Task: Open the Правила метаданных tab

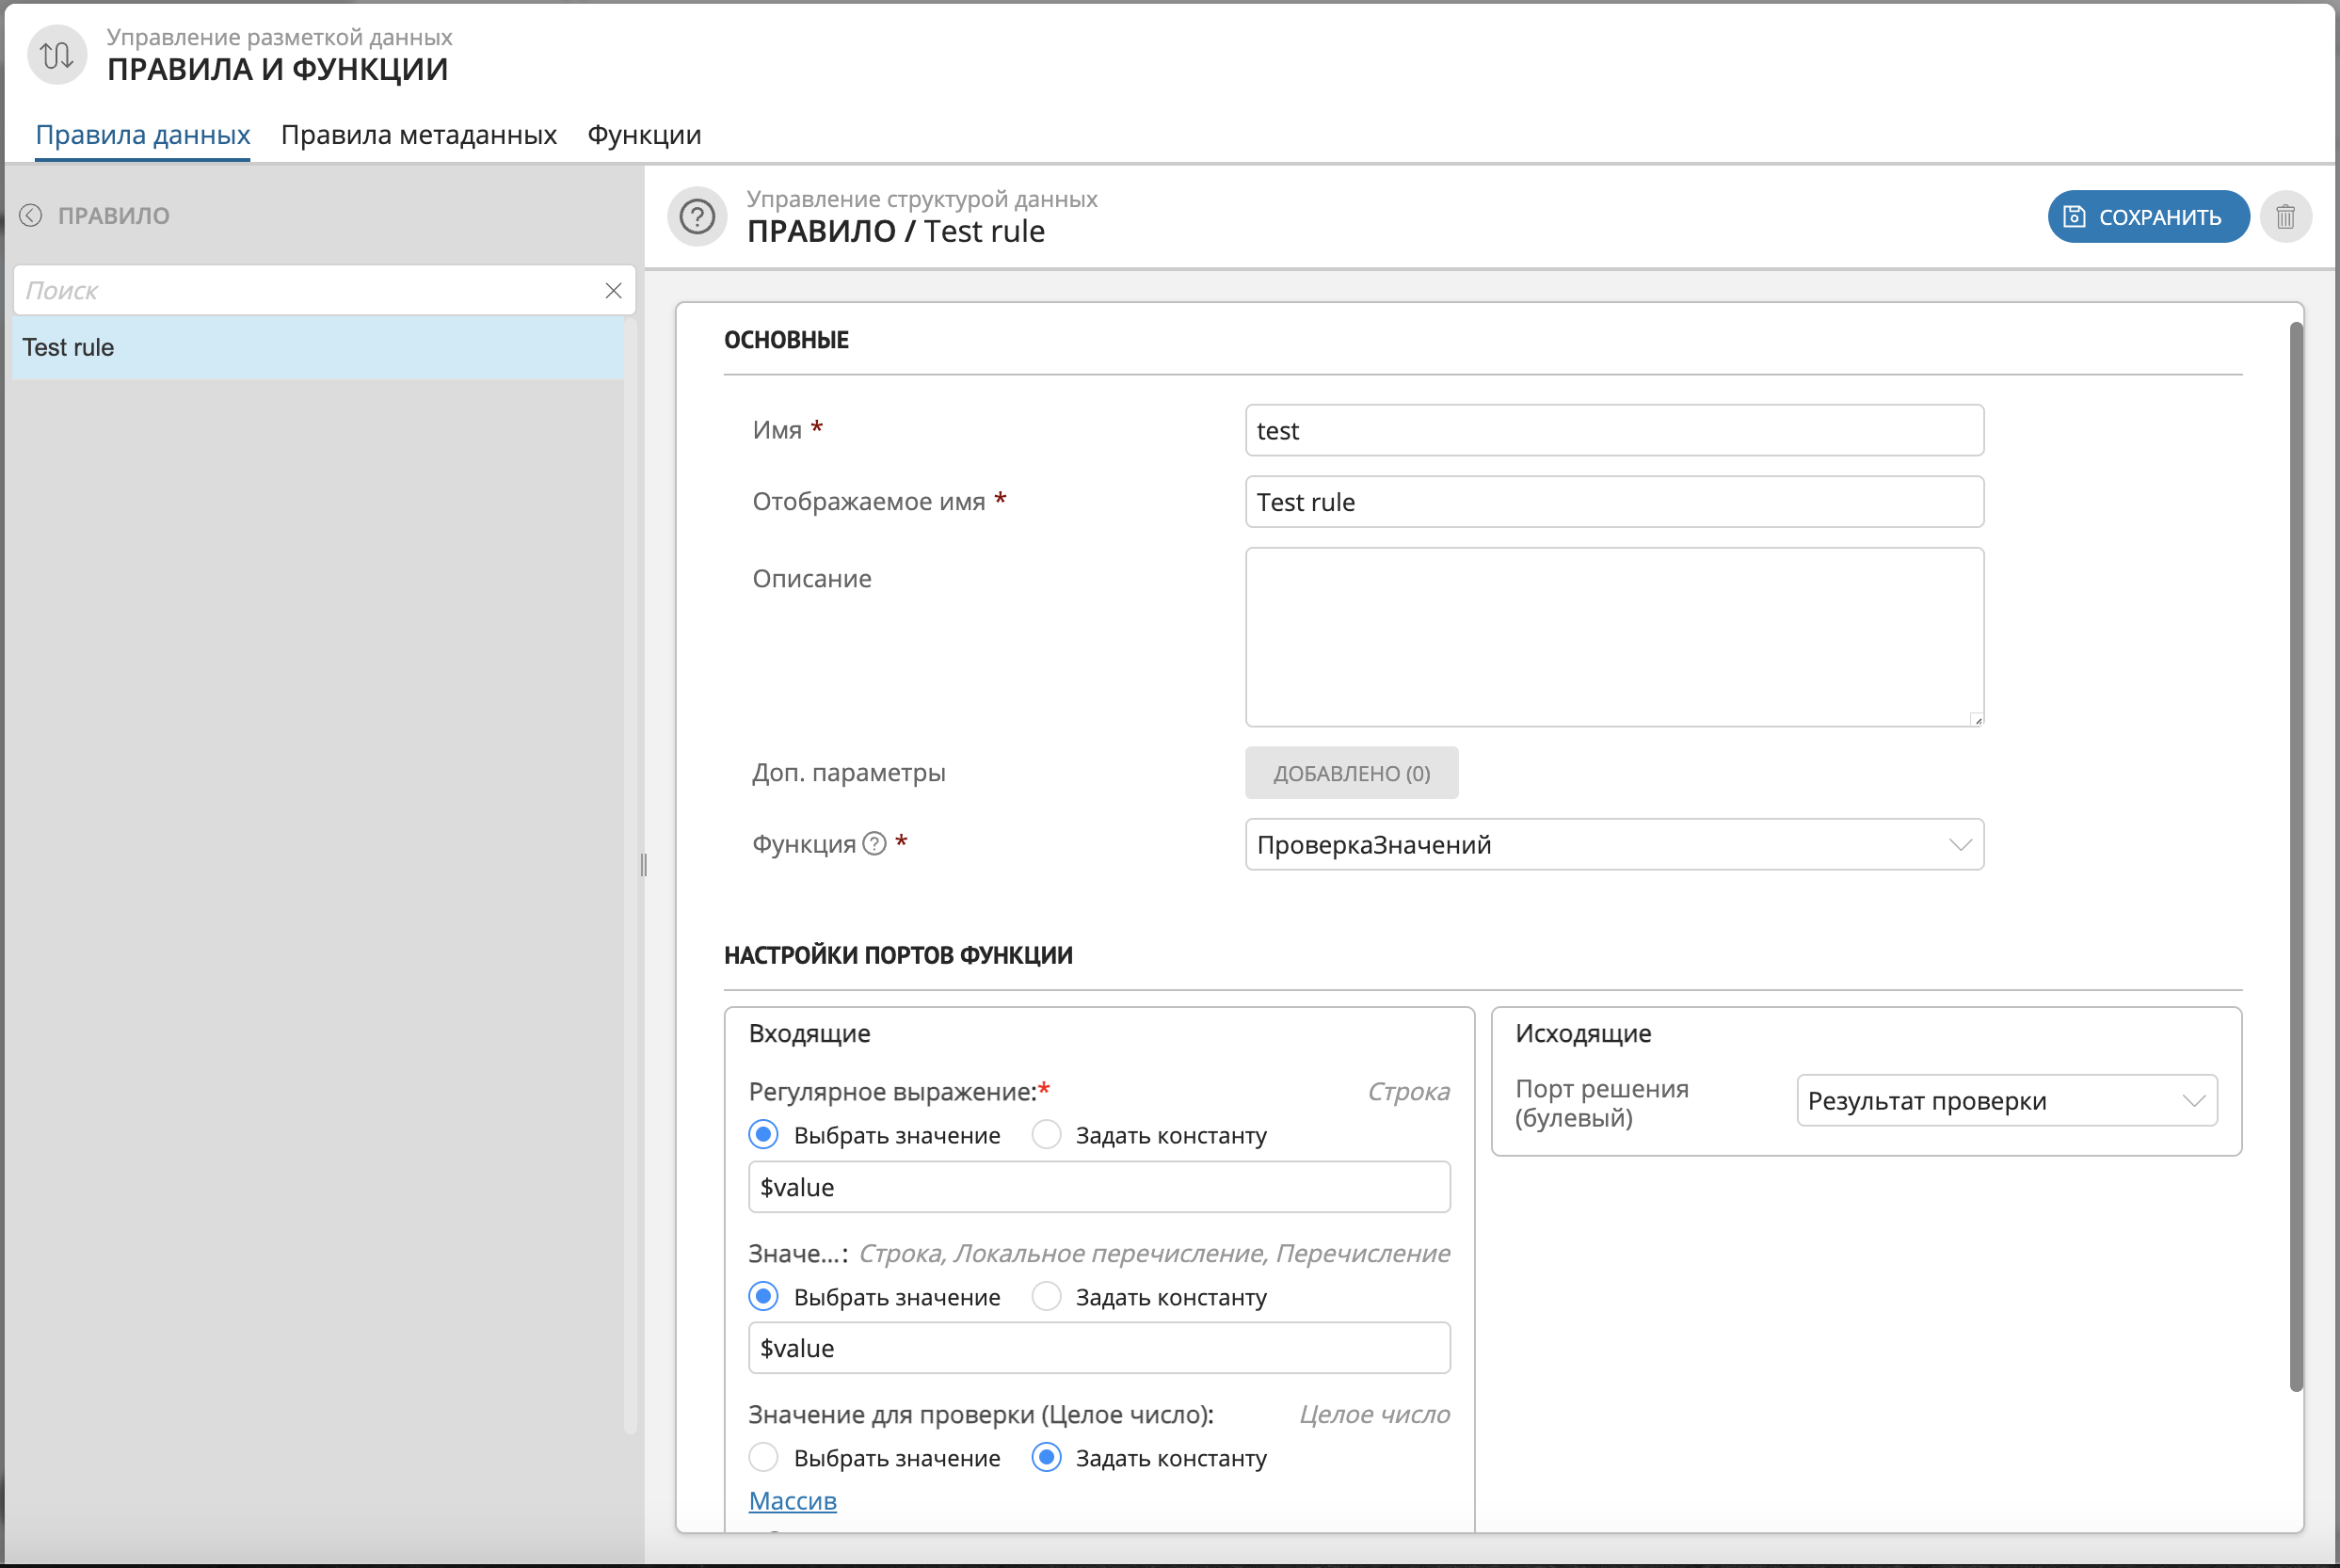Action: click(x=418, y=135)
